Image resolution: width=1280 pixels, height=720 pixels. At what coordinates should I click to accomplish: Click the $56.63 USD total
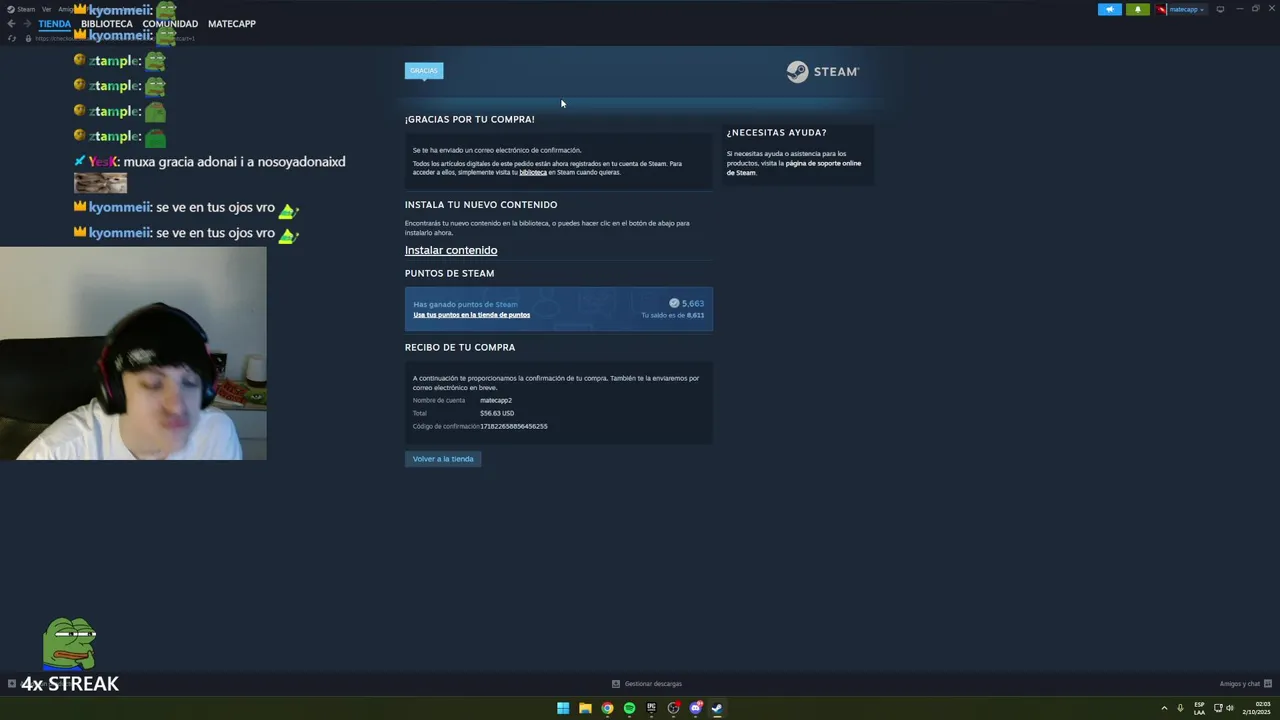497,413
